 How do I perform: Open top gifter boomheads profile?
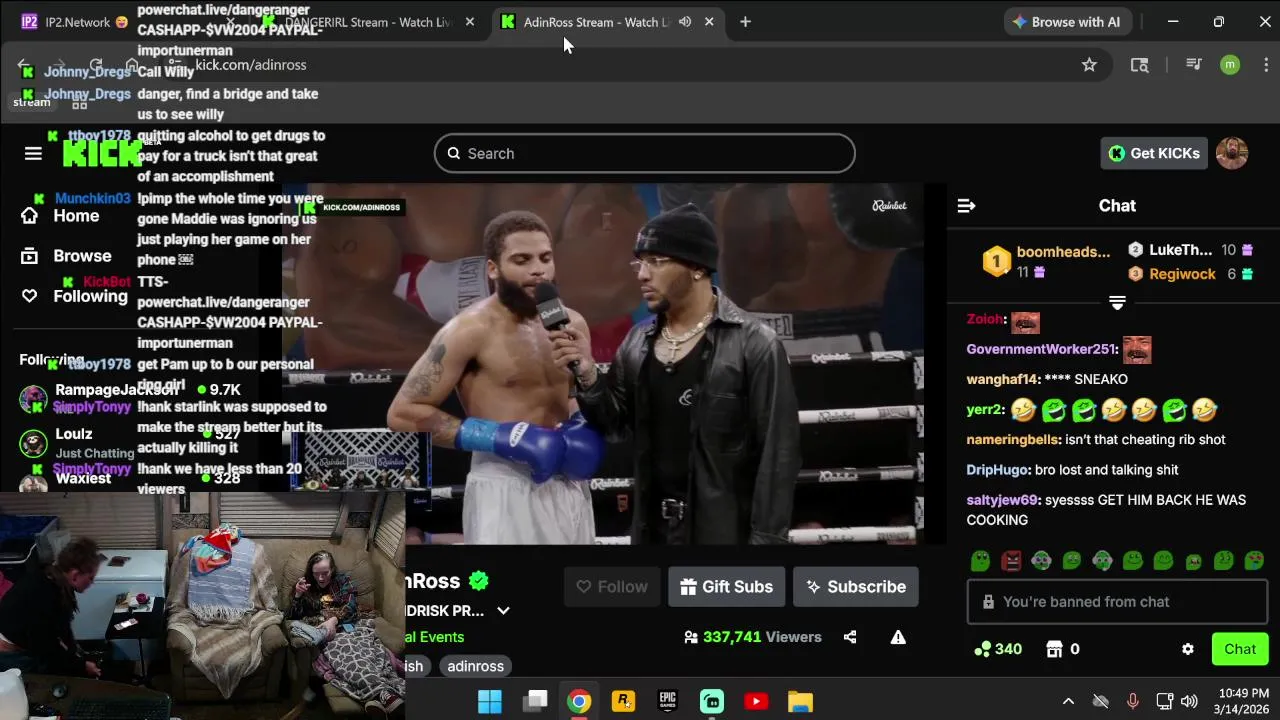coord(1063,252)
